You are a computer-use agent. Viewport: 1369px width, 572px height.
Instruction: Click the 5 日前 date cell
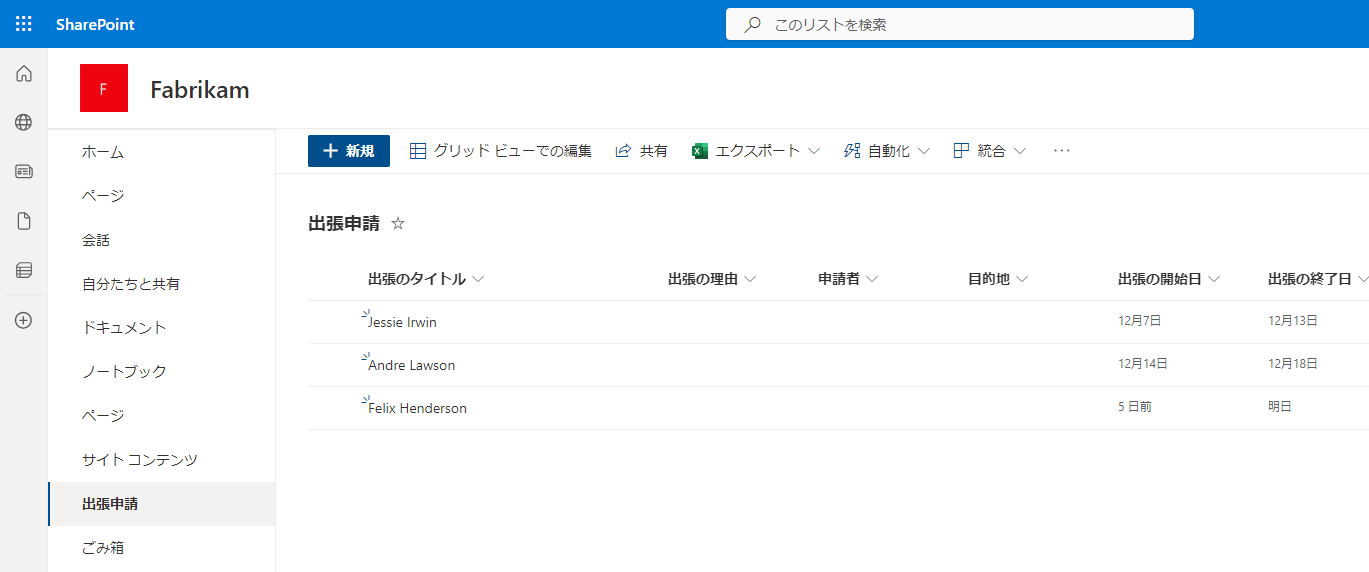pyautogui.click(x=1135, y=407)
